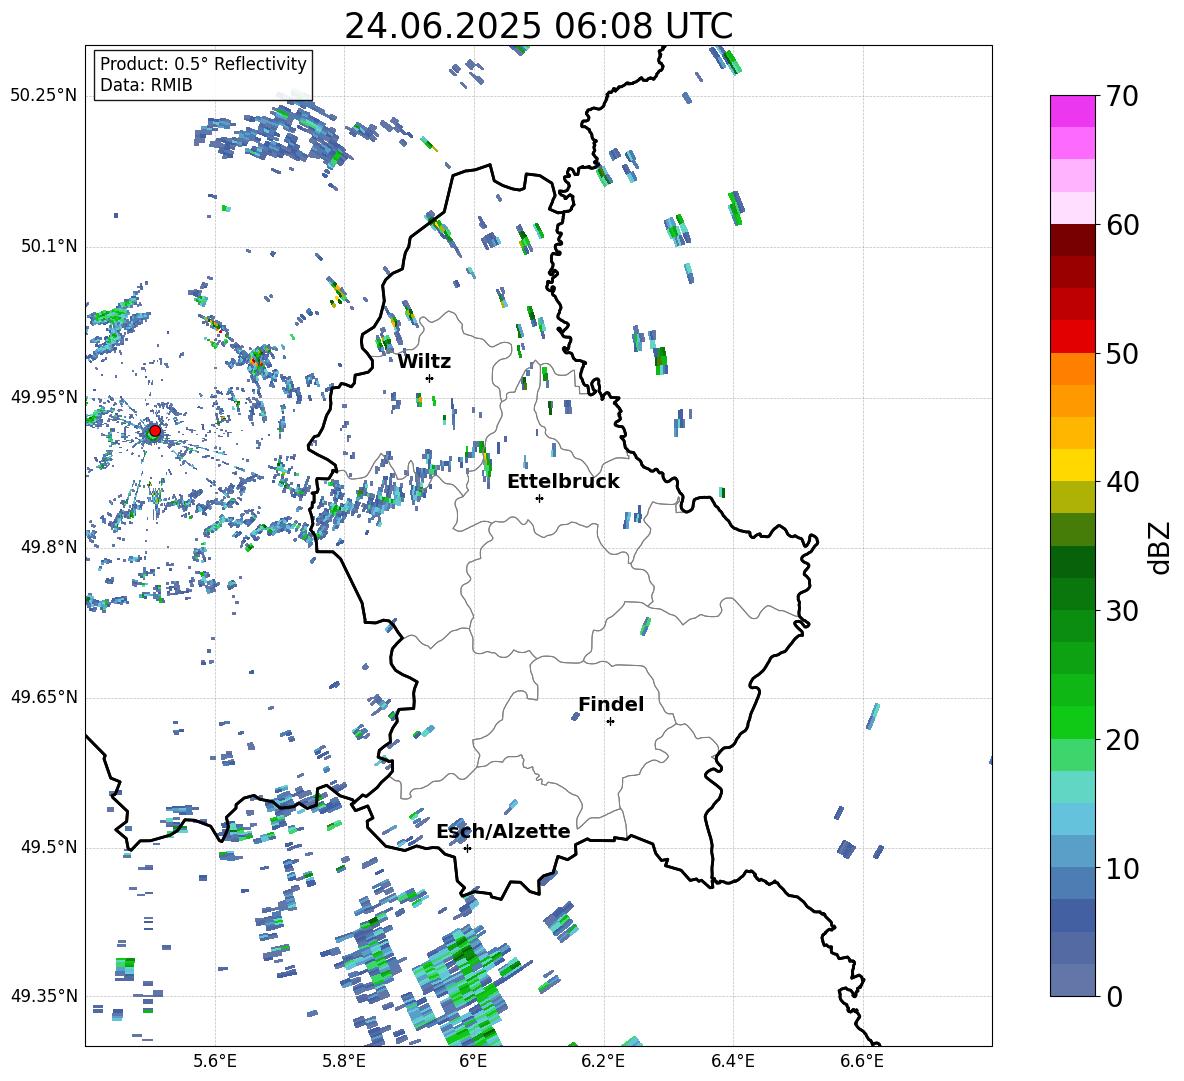Click the slate blue swatch above 0
Viewport: 1184px width, 1081px height.
pyautogui.click(x=1072, y=979)
